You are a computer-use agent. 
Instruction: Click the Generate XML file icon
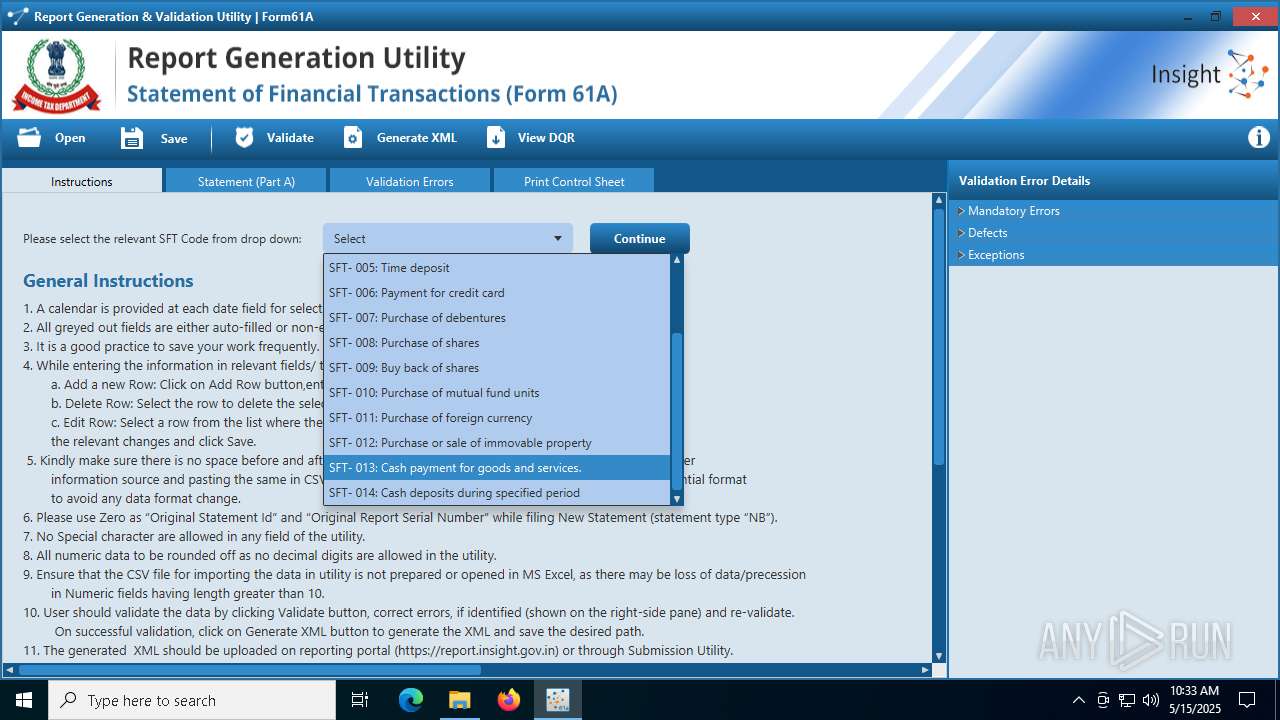(353, 138)
